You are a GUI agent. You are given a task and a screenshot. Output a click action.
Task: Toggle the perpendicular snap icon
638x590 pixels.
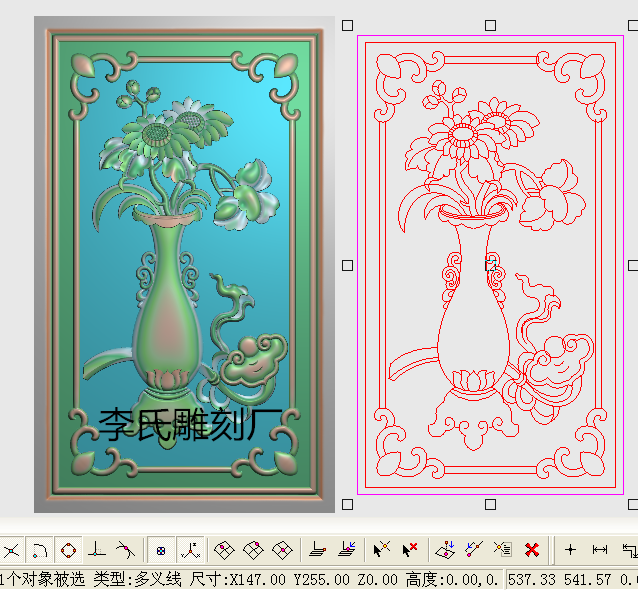[x=97, y=550]
